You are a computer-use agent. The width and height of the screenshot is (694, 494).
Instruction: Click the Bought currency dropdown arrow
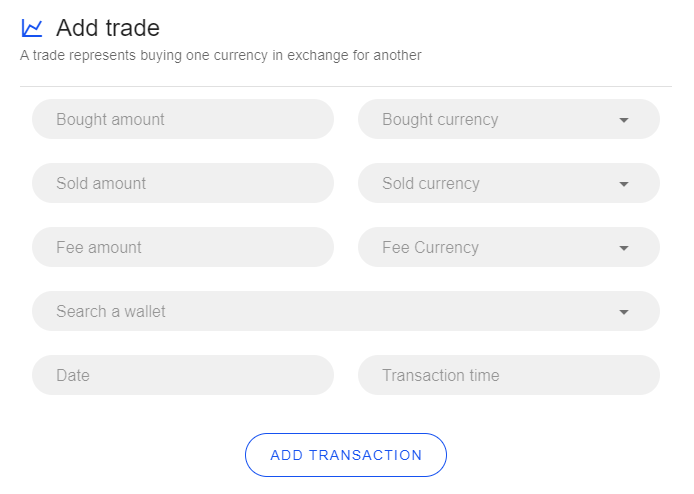(x=624, y=120)
